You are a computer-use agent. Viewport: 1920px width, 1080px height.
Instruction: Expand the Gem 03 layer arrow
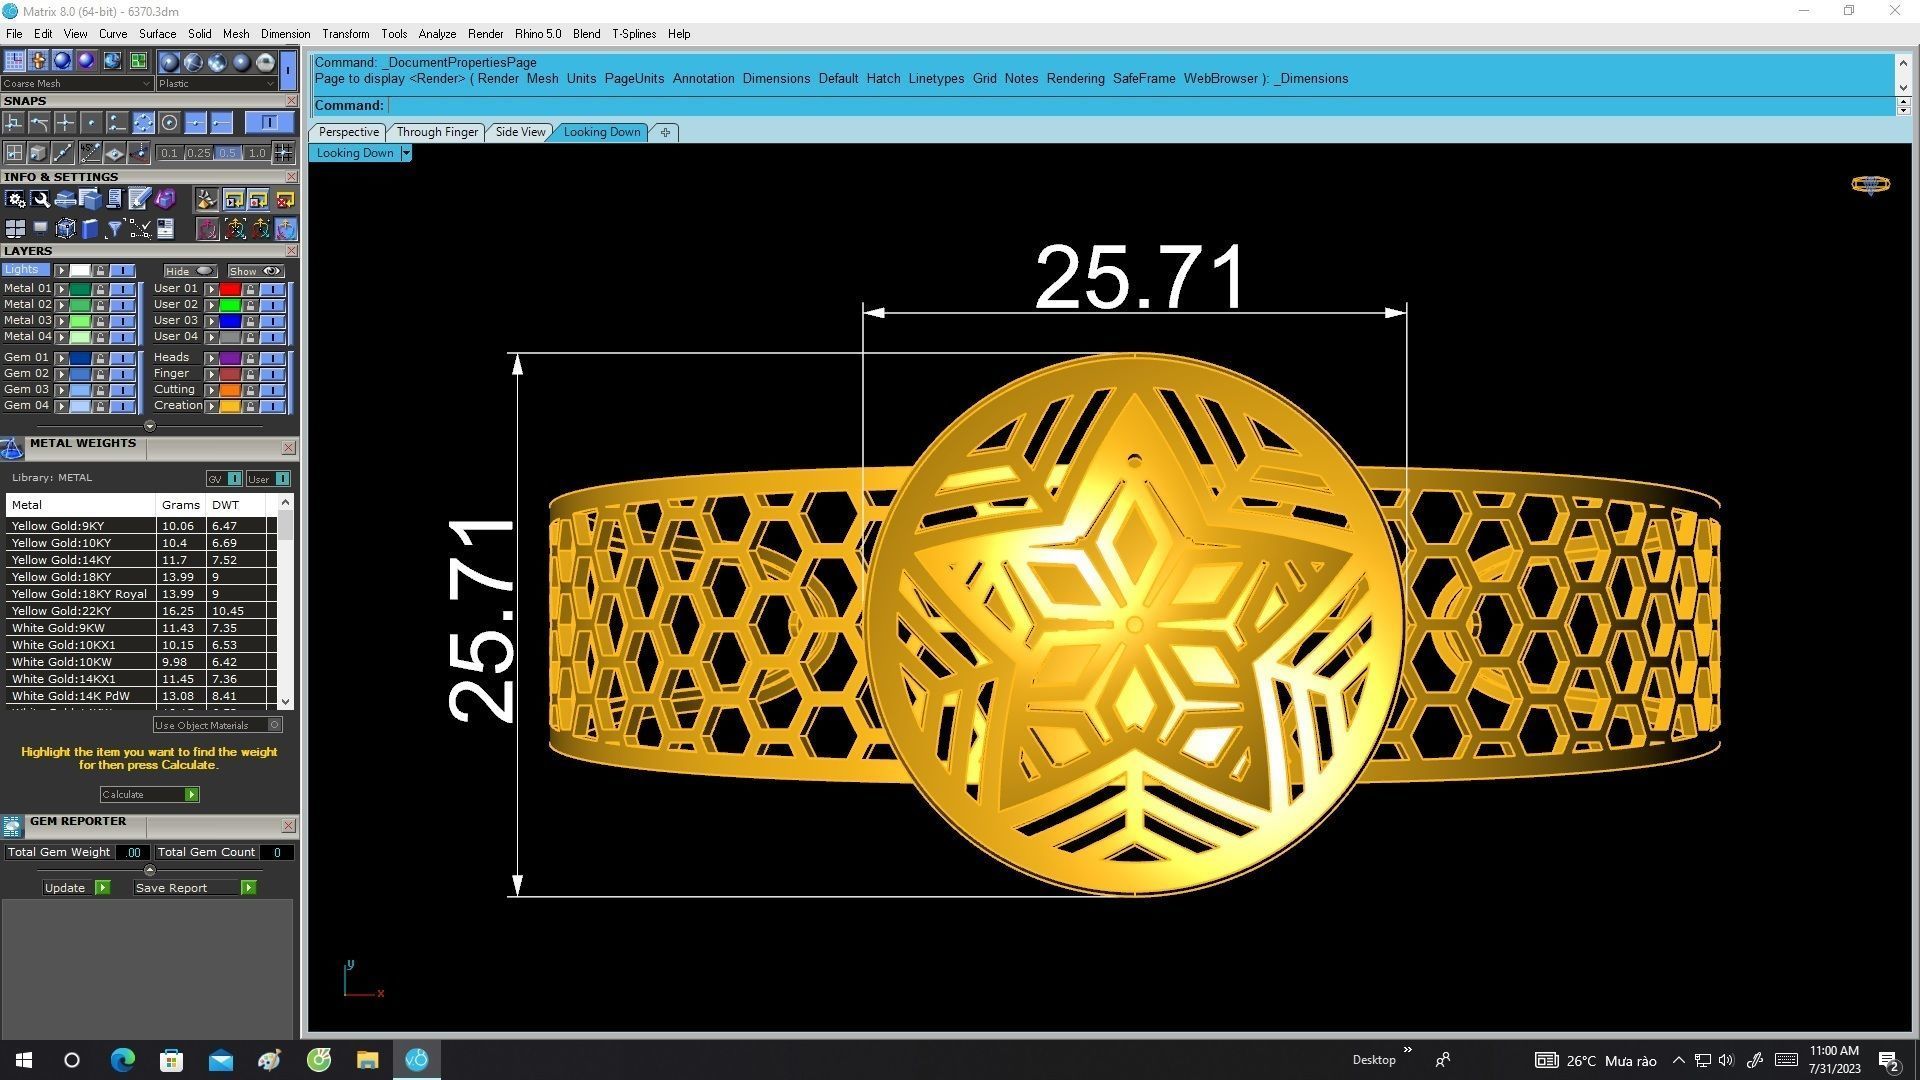62,390
